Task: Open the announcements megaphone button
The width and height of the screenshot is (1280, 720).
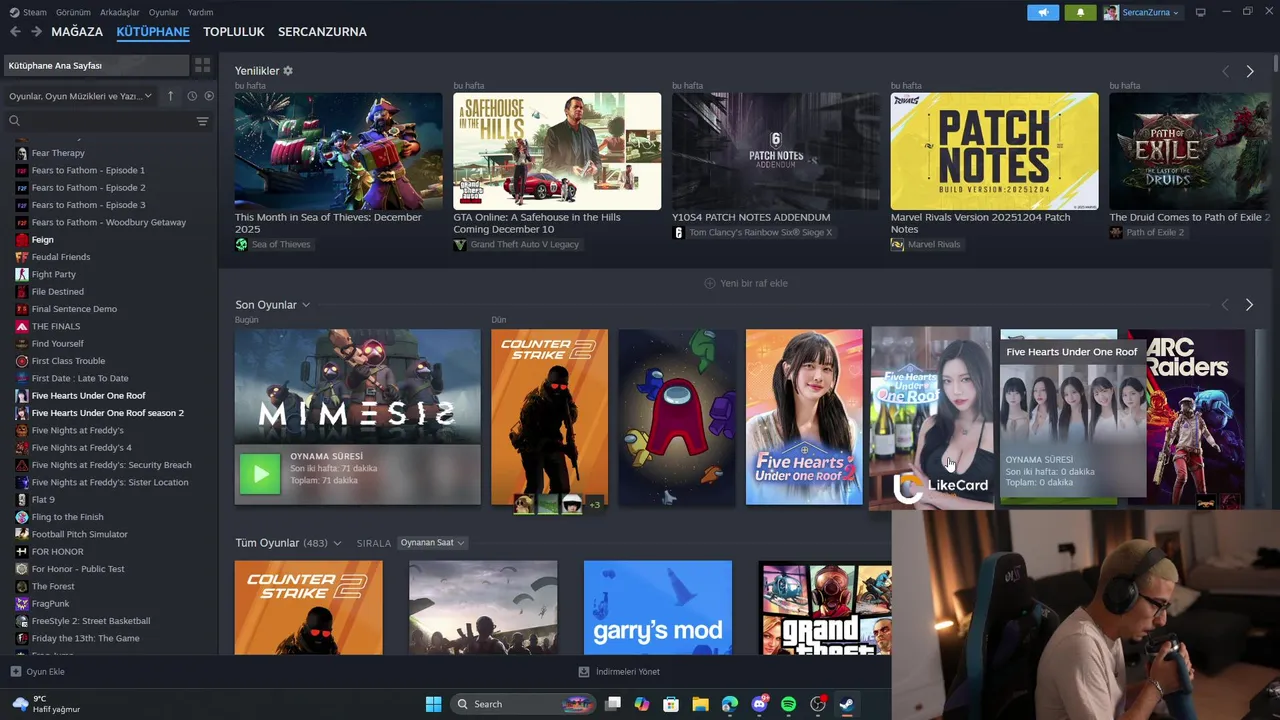Action: pyautogui.click(x=1042, y=12)
